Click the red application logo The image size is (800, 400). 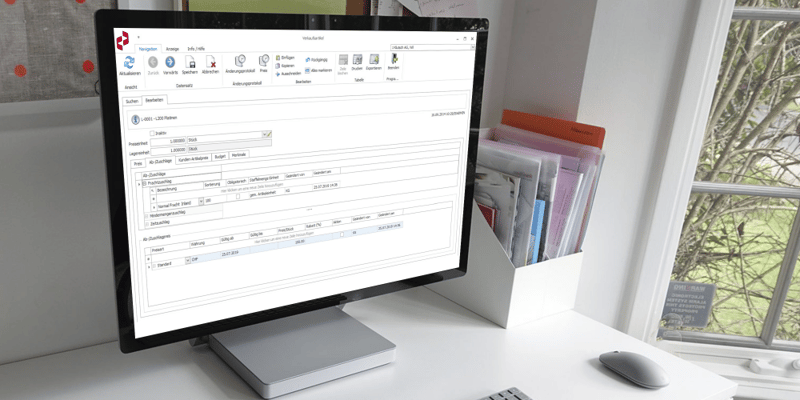pos(122,40)
